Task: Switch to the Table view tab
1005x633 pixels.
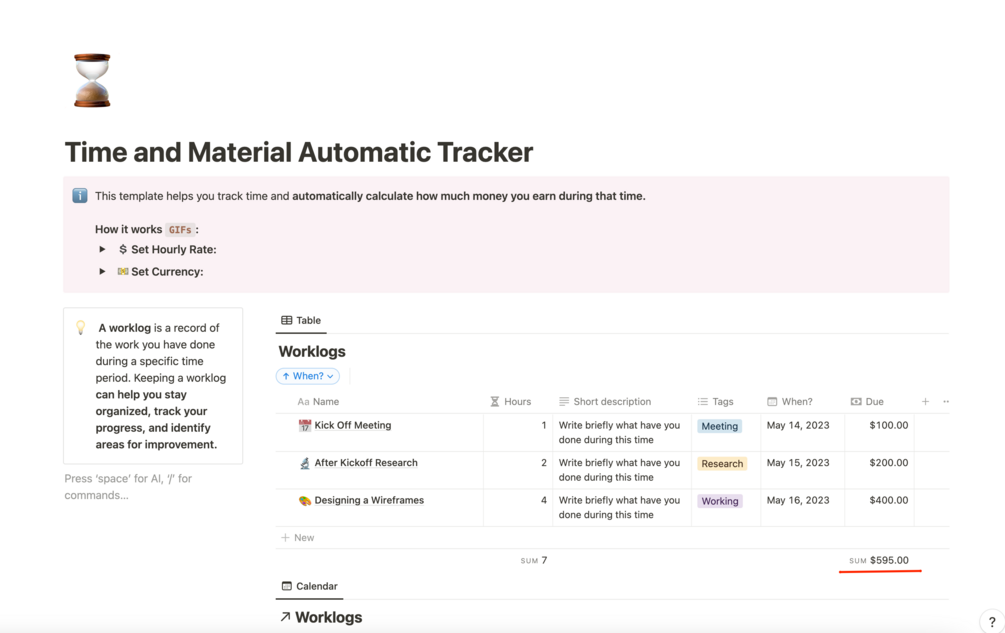Action: coord(301,321)
